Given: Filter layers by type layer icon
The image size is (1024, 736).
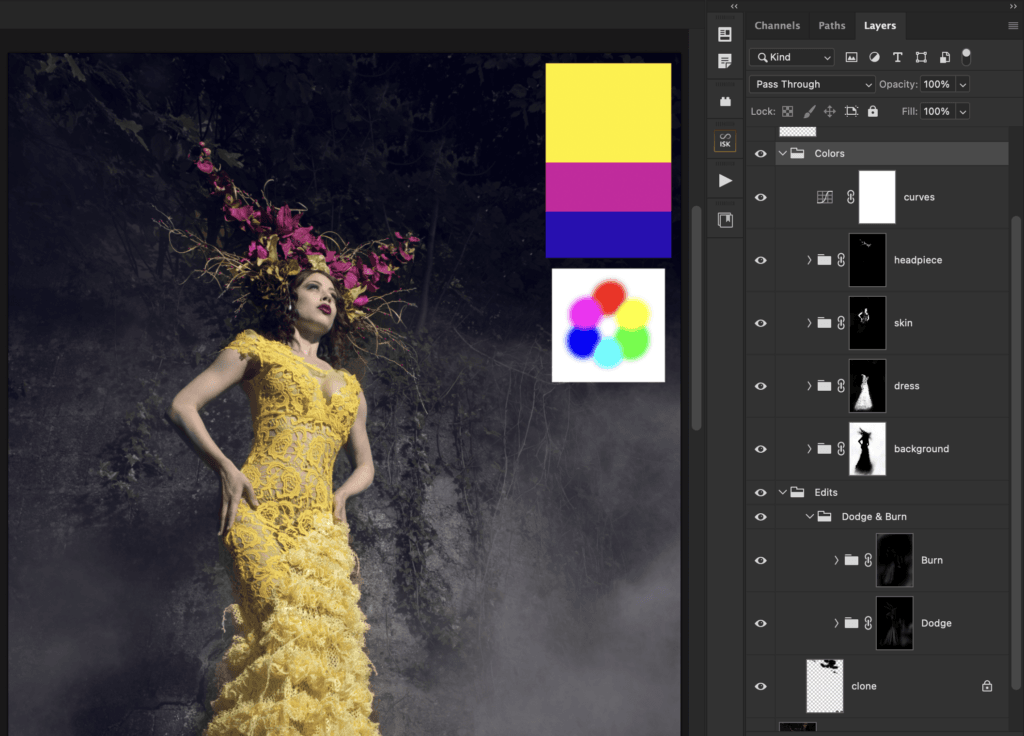Looking at the screenshot, I should (x=897, y=57).
